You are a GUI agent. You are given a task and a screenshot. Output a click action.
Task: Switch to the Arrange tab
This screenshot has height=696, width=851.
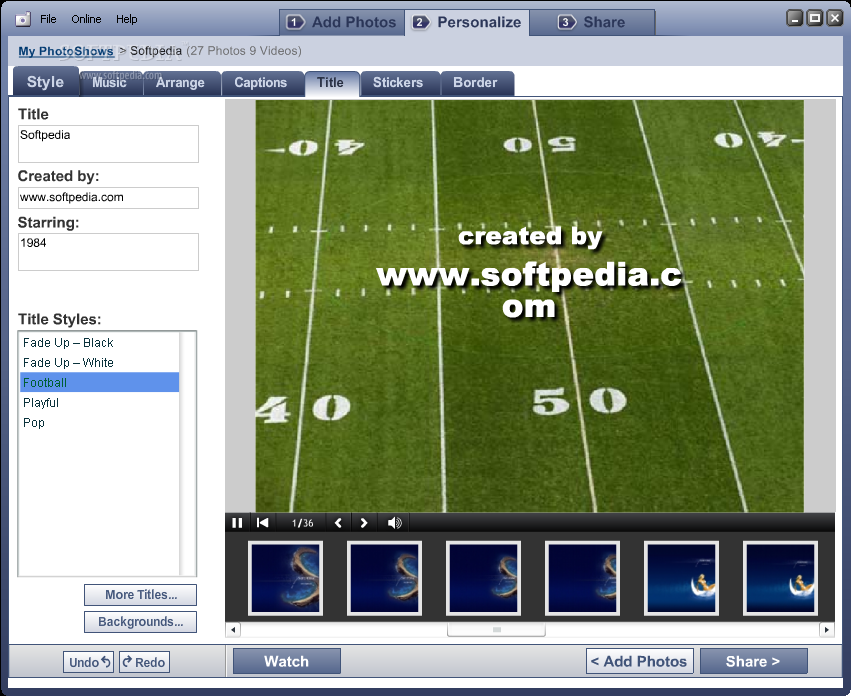(x=180, y=83)
